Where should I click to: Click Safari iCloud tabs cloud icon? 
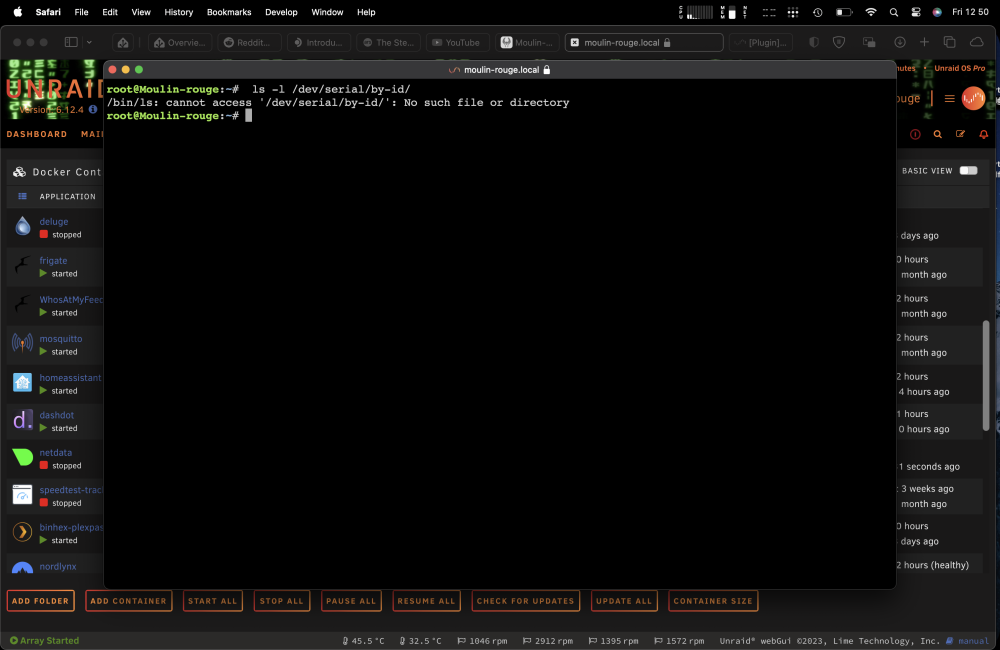click(x=976, y=42)
